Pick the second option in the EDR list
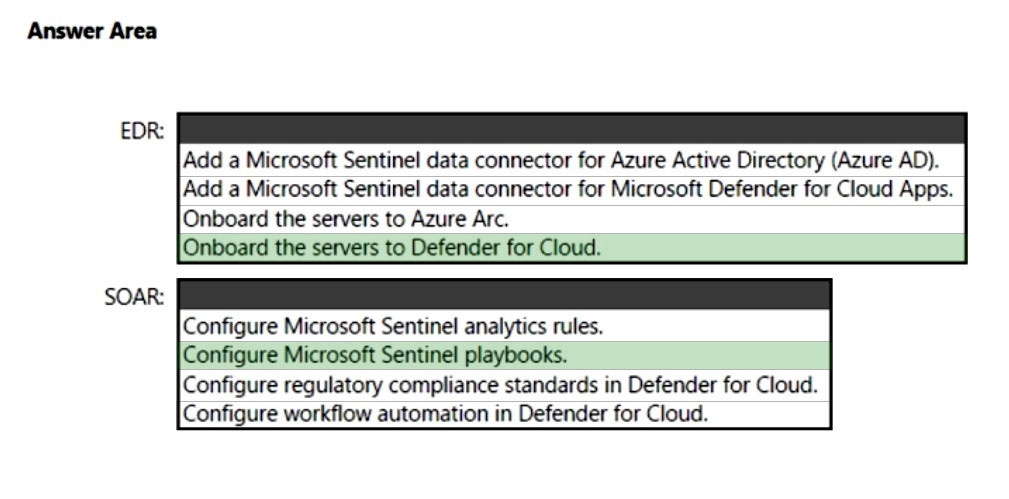Screen dimensions: 1009x499 click(x=567, y=189)
